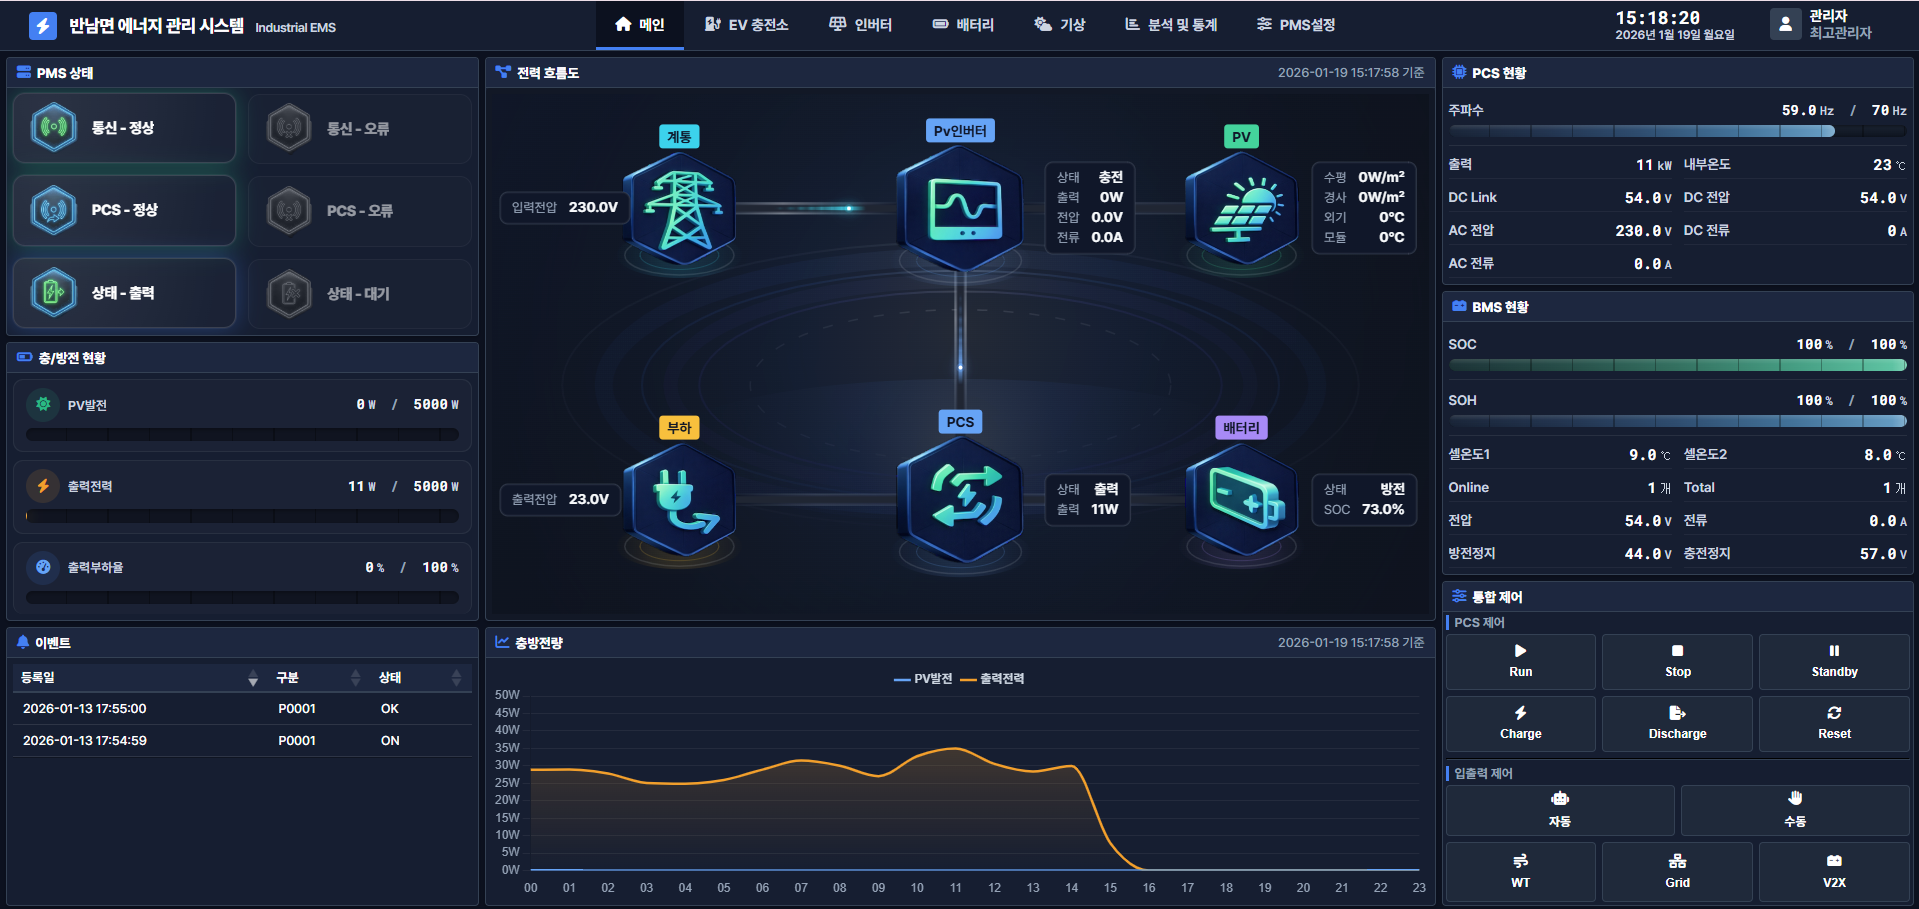Click the SOC progress bar
The height and width of the screenshot is (909, 1919).
click(1677, 366)
